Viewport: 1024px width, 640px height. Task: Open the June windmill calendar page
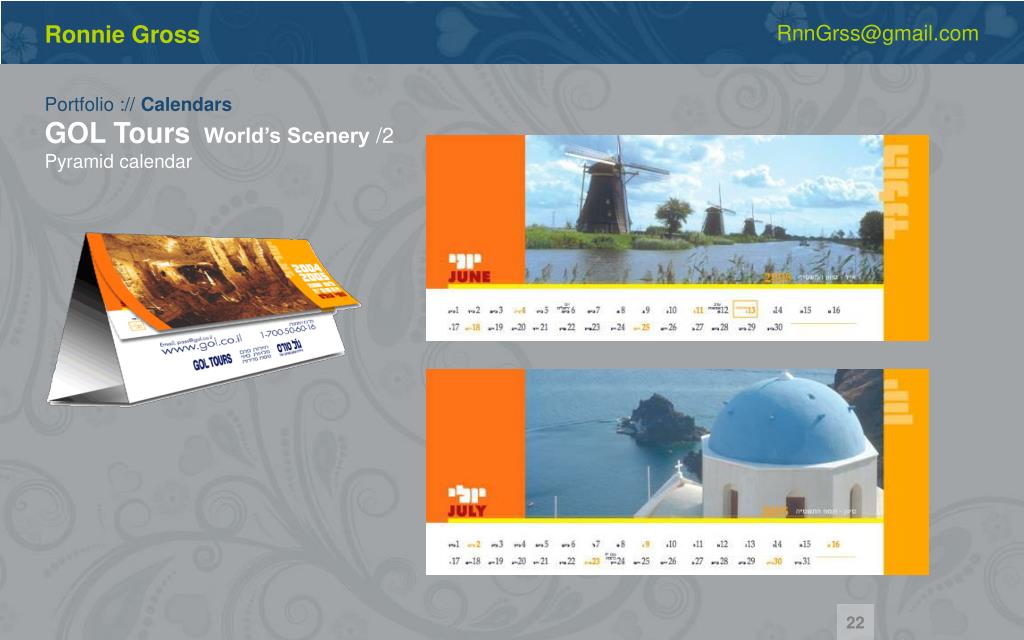click(677, 238)
